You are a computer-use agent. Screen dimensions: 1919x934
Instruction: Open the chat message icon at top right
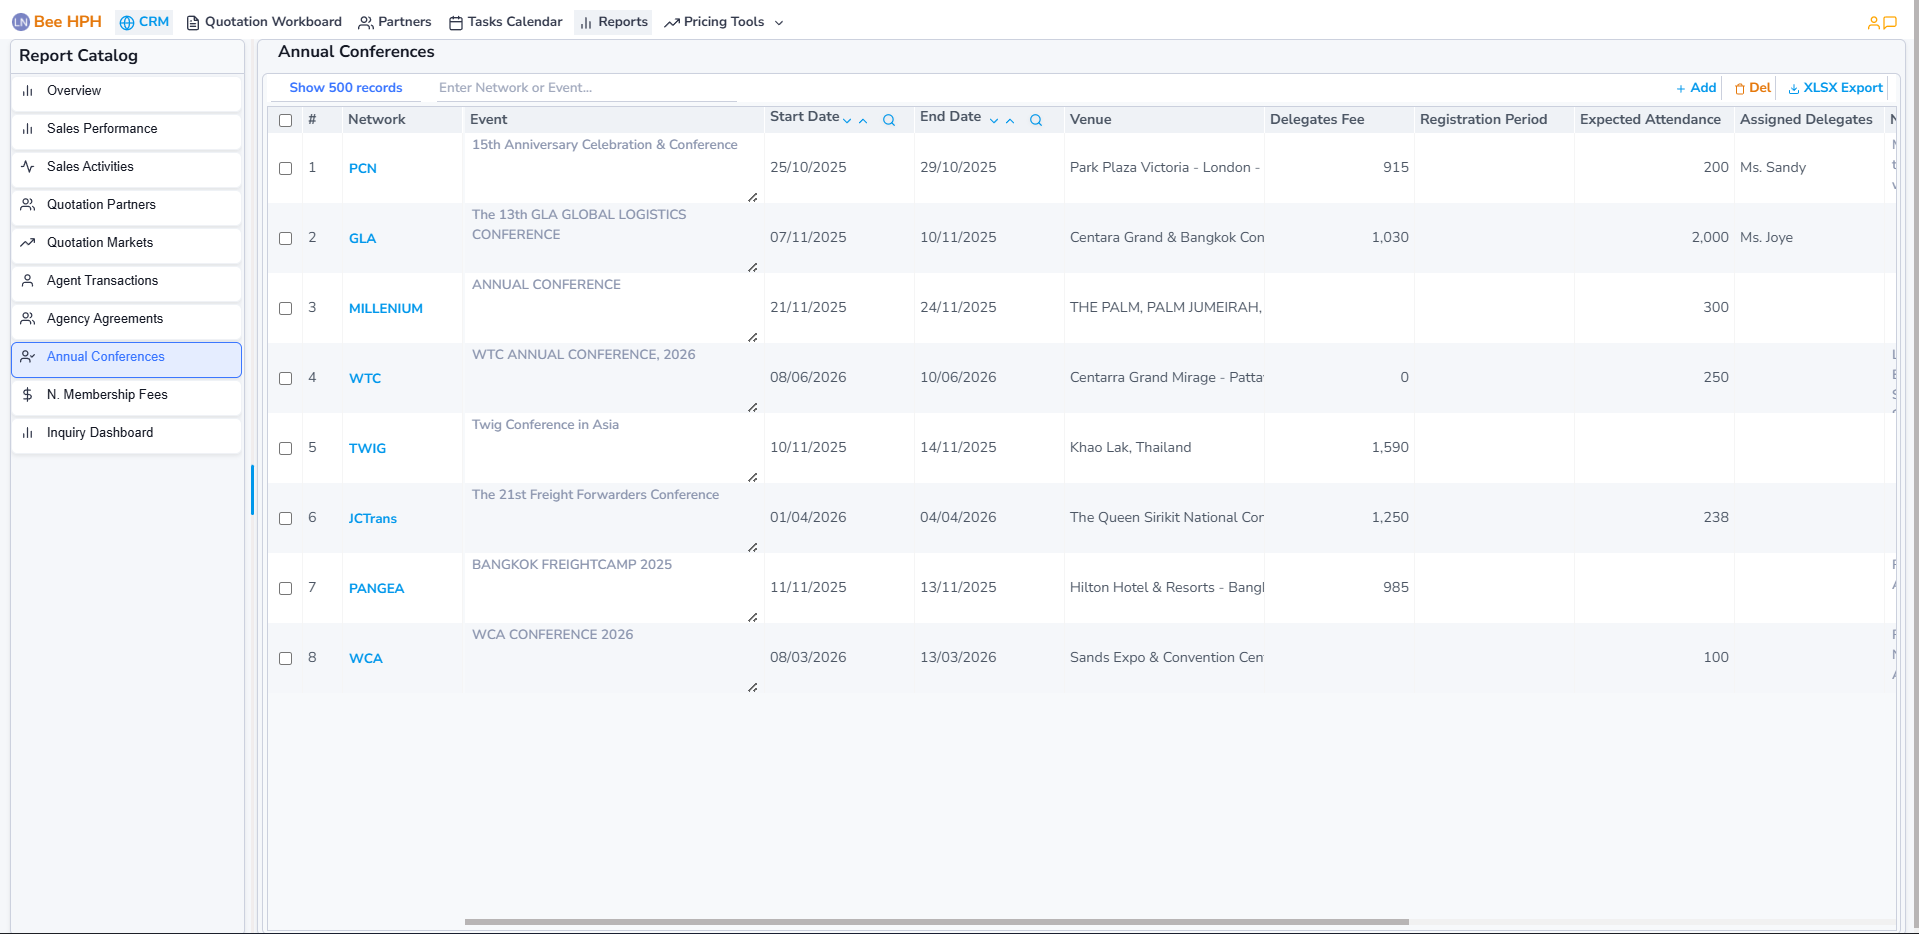click(x=1890, y=23)
